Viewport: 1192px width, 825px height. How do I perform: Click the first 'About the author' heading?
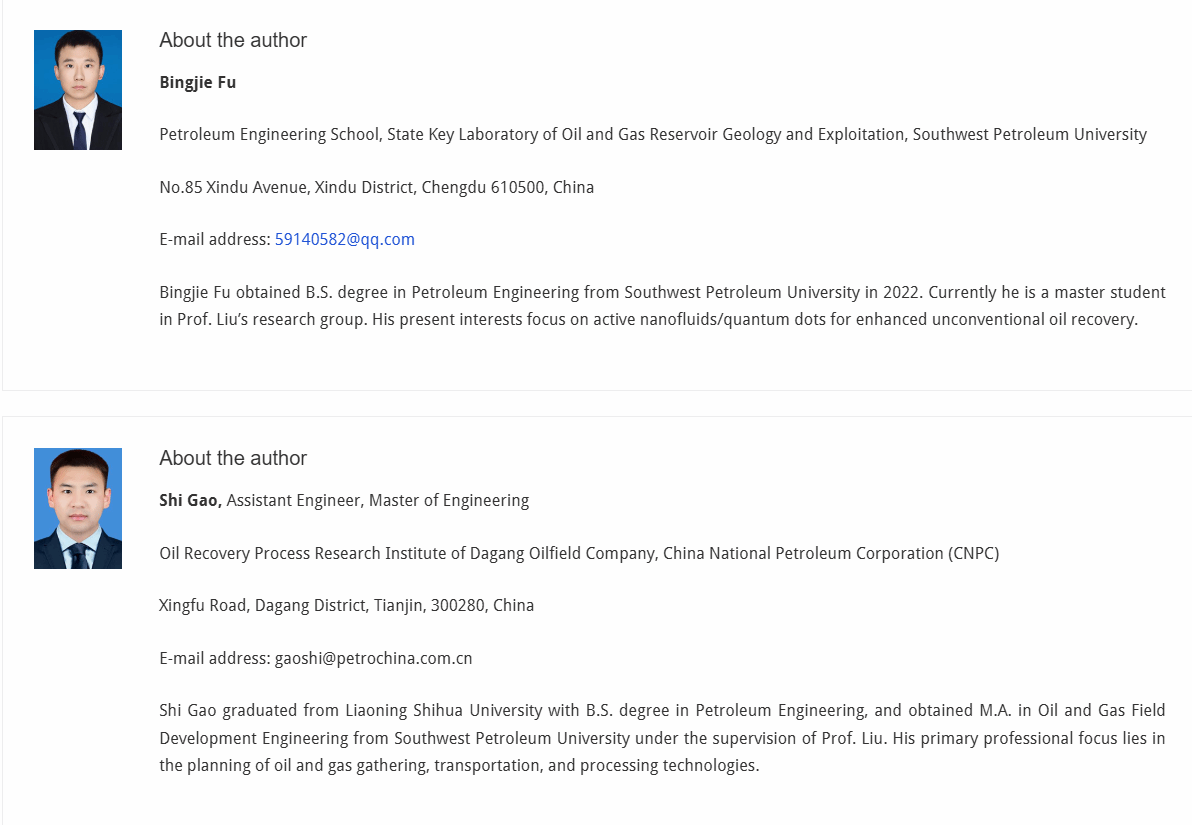click(x=233, y=40)
